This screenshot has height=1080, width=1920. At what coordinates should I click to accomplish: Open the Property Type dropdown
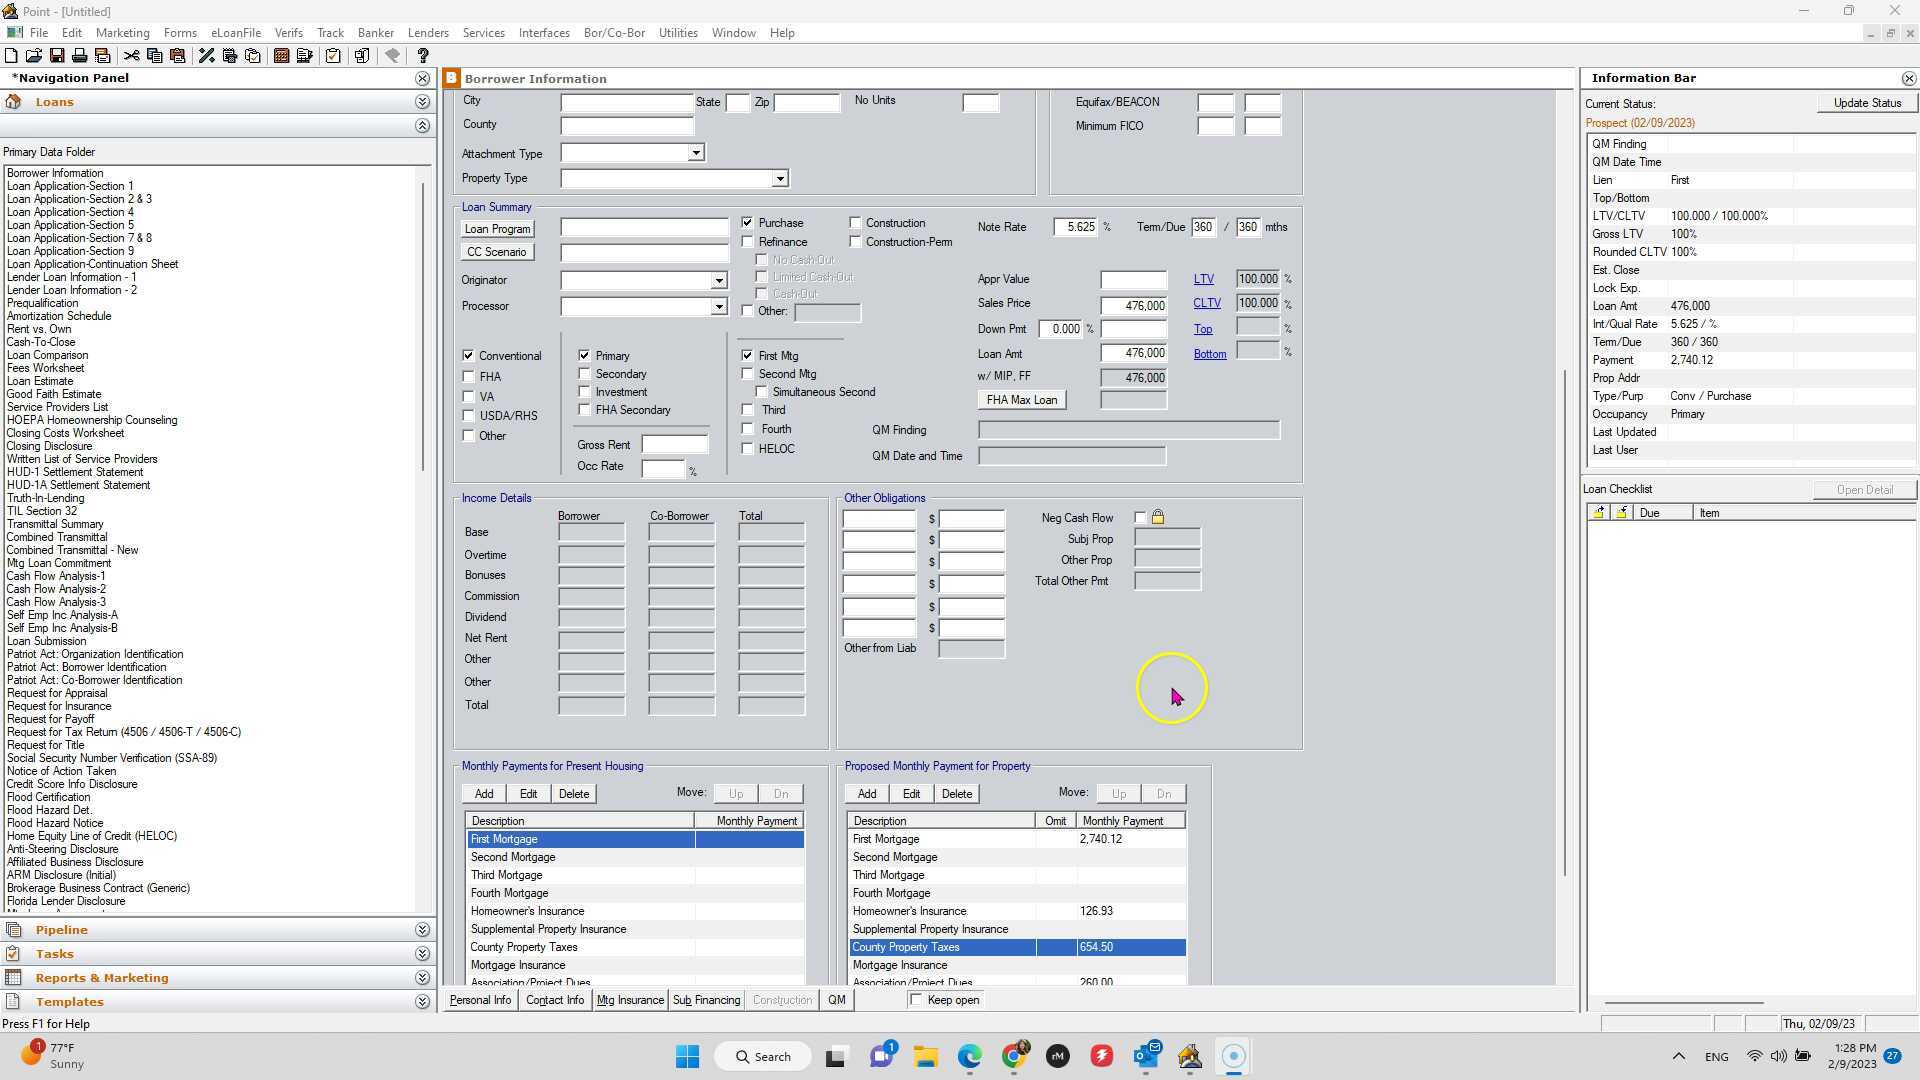pos(780,179)
